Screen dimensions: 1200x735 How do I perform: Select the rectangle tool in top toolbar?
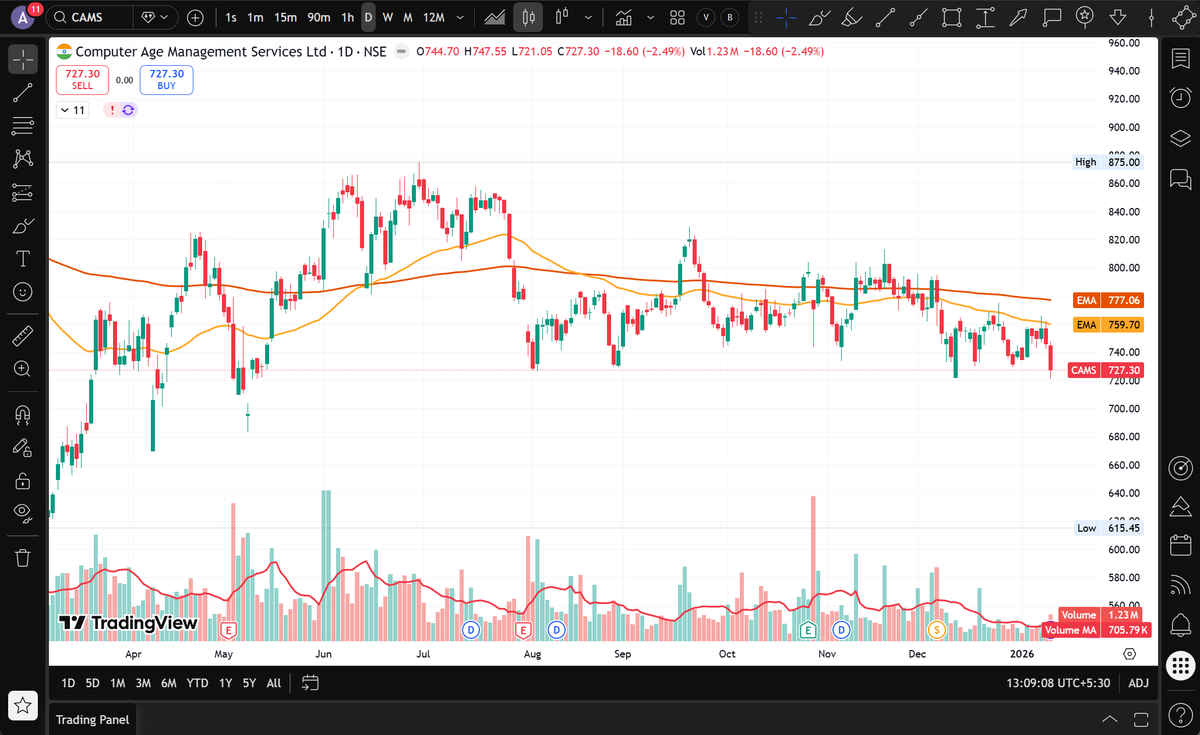(x=952, y=17)
